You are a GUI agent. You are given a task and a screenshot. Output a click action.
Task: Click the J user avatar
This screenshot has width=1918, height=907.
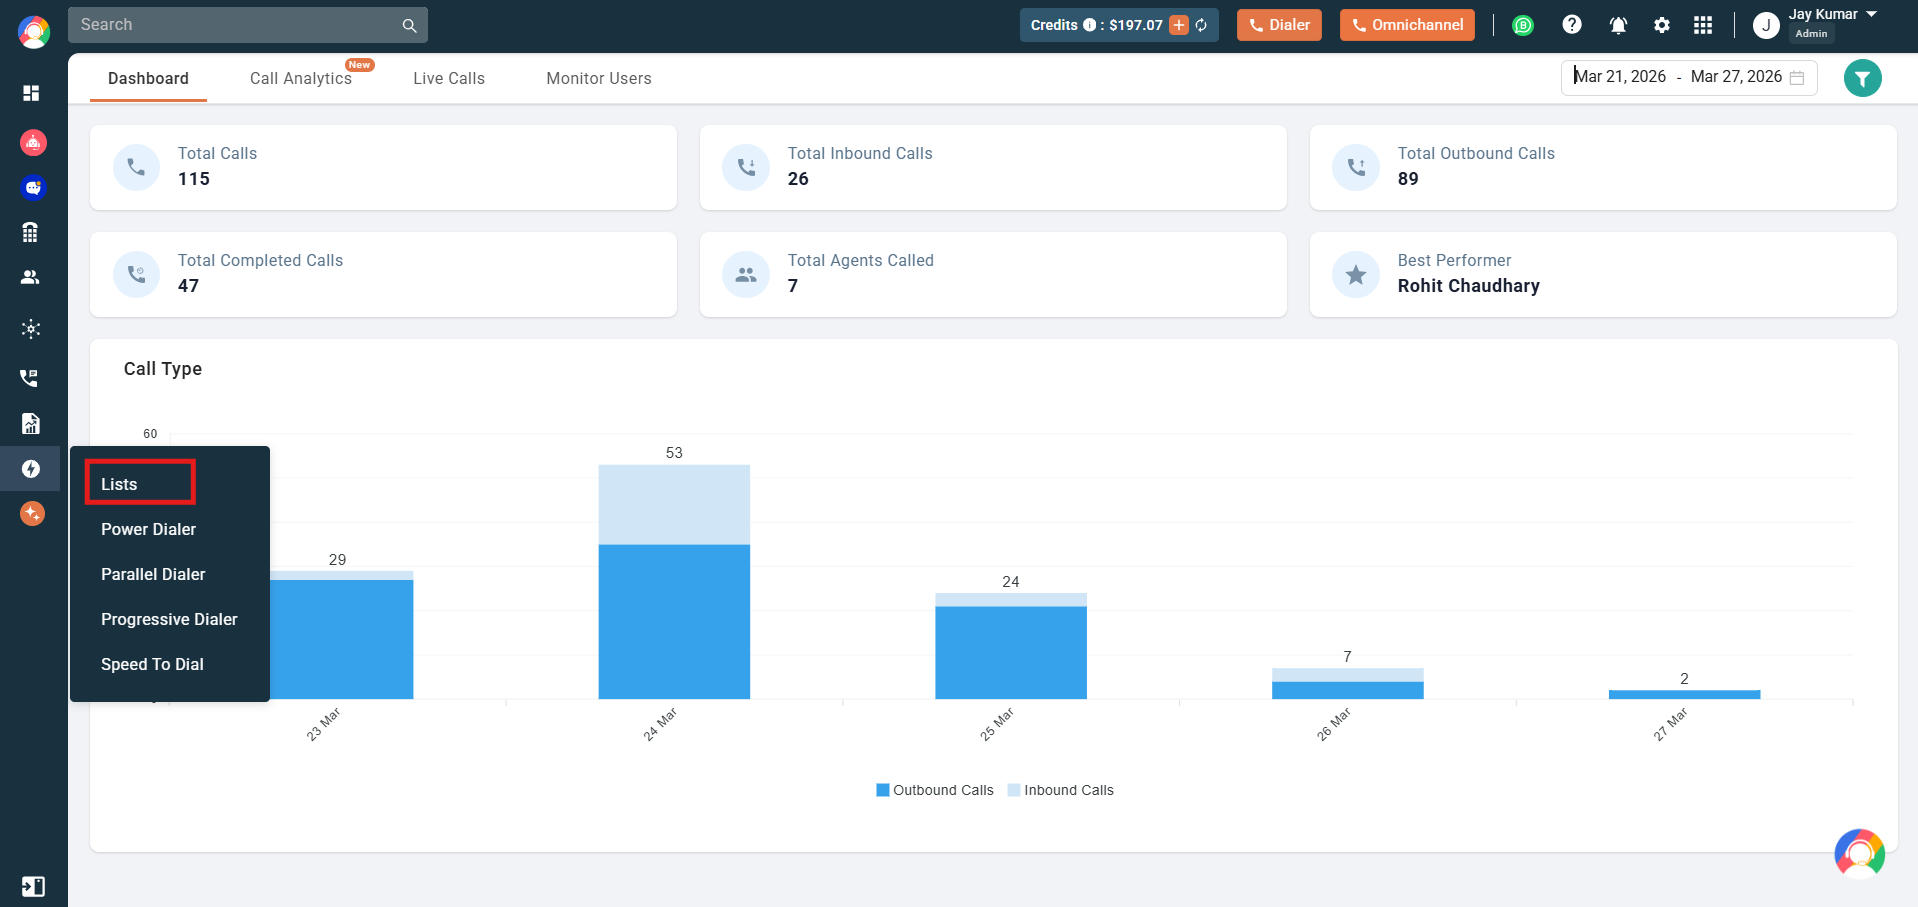click(x=1766, y=25)
